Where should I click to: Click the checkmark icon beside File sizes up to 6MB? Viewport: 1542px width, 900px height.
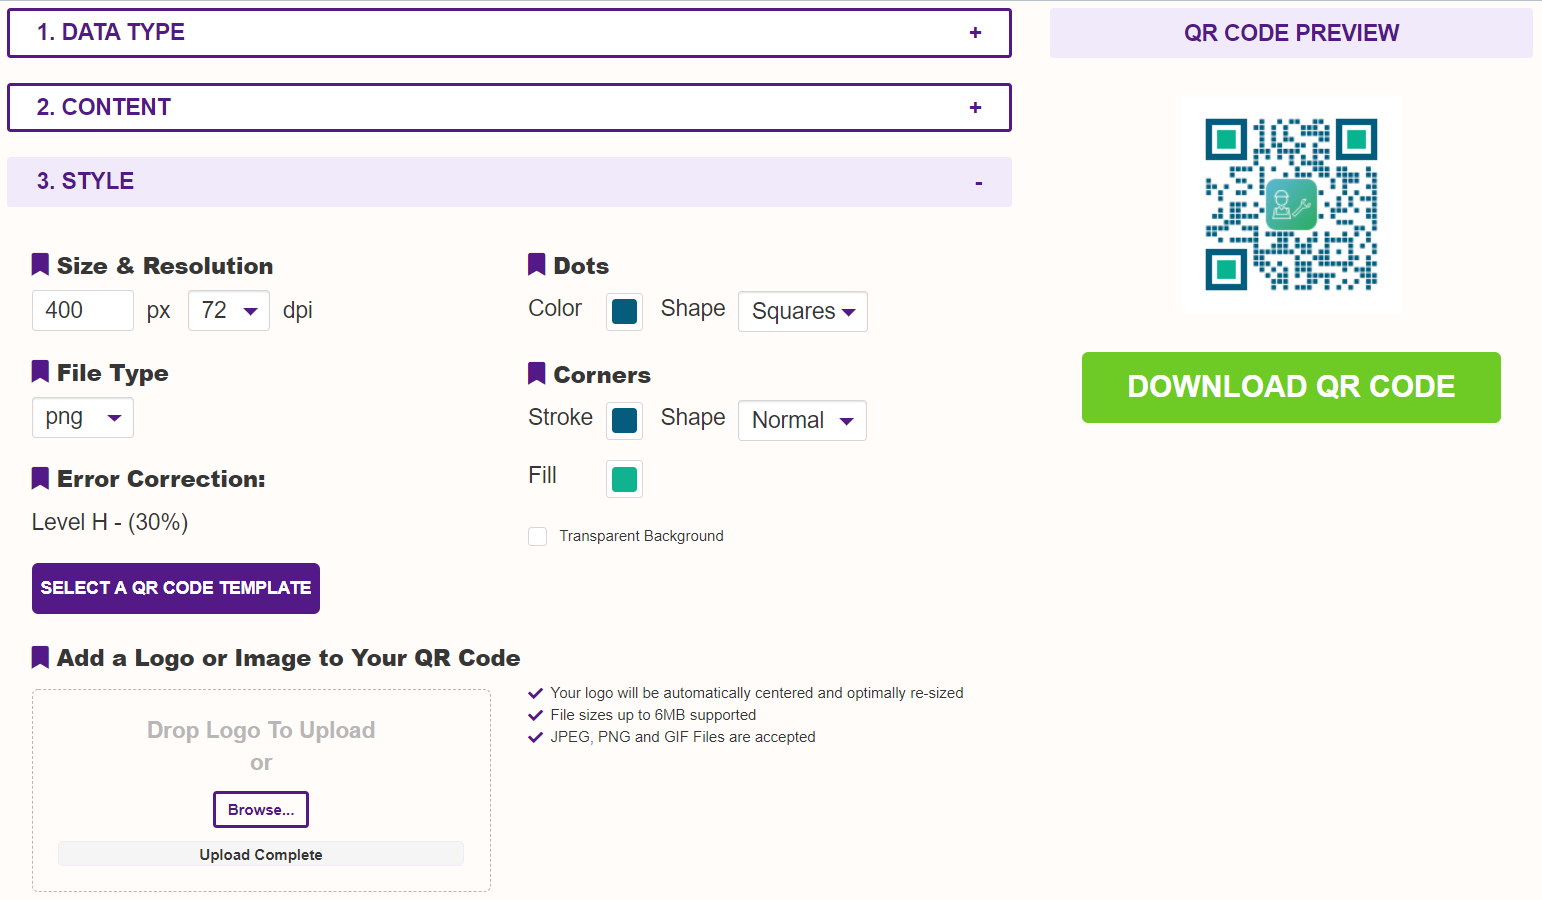point(535,715)
